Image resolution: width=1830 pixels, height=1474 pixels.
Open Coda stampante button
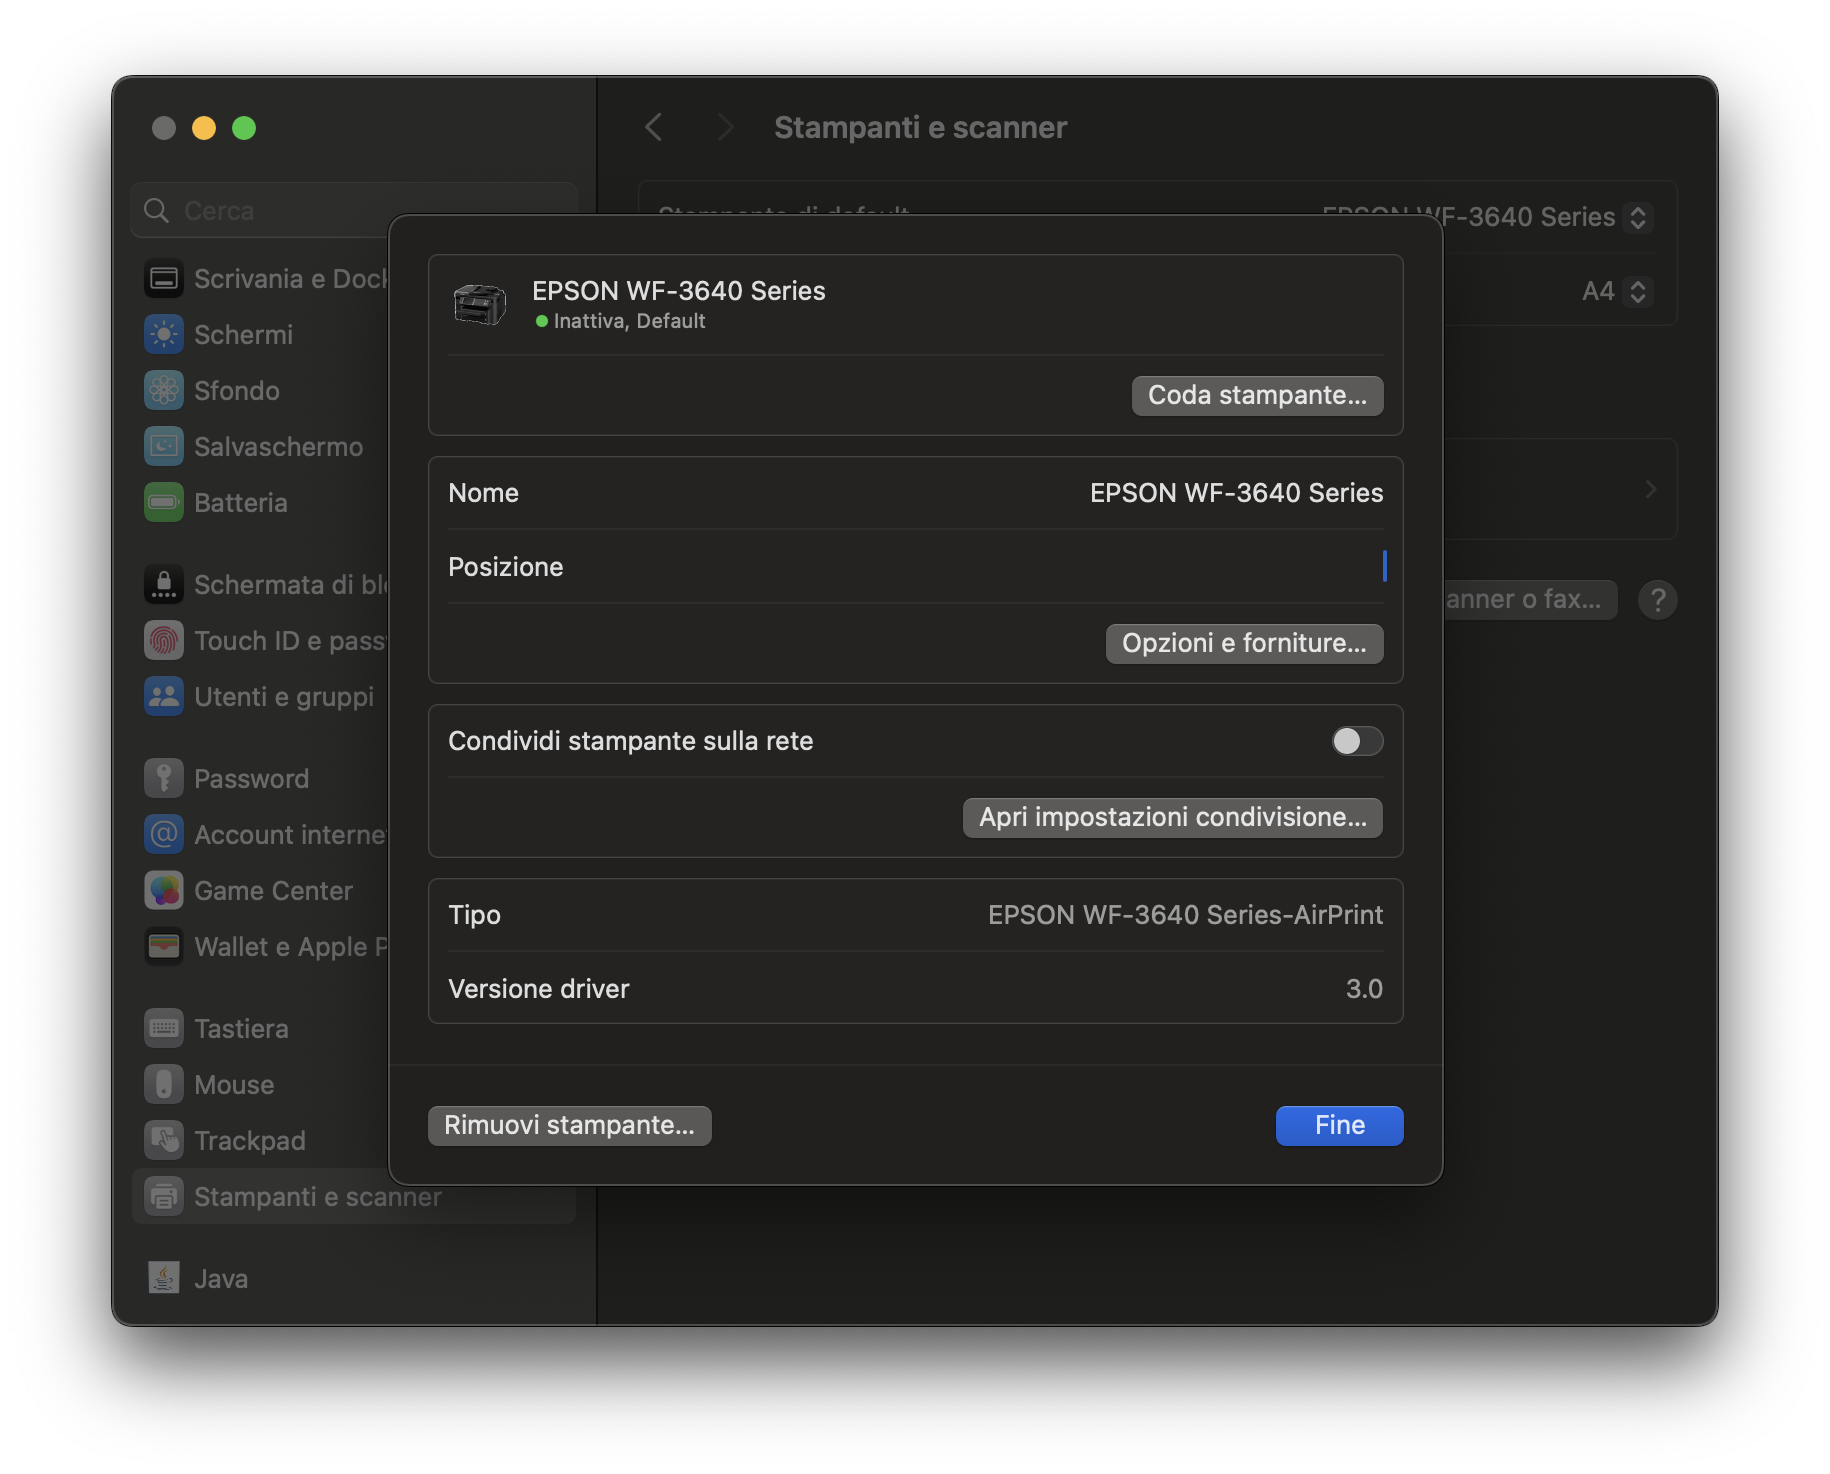click(1257, 395)
